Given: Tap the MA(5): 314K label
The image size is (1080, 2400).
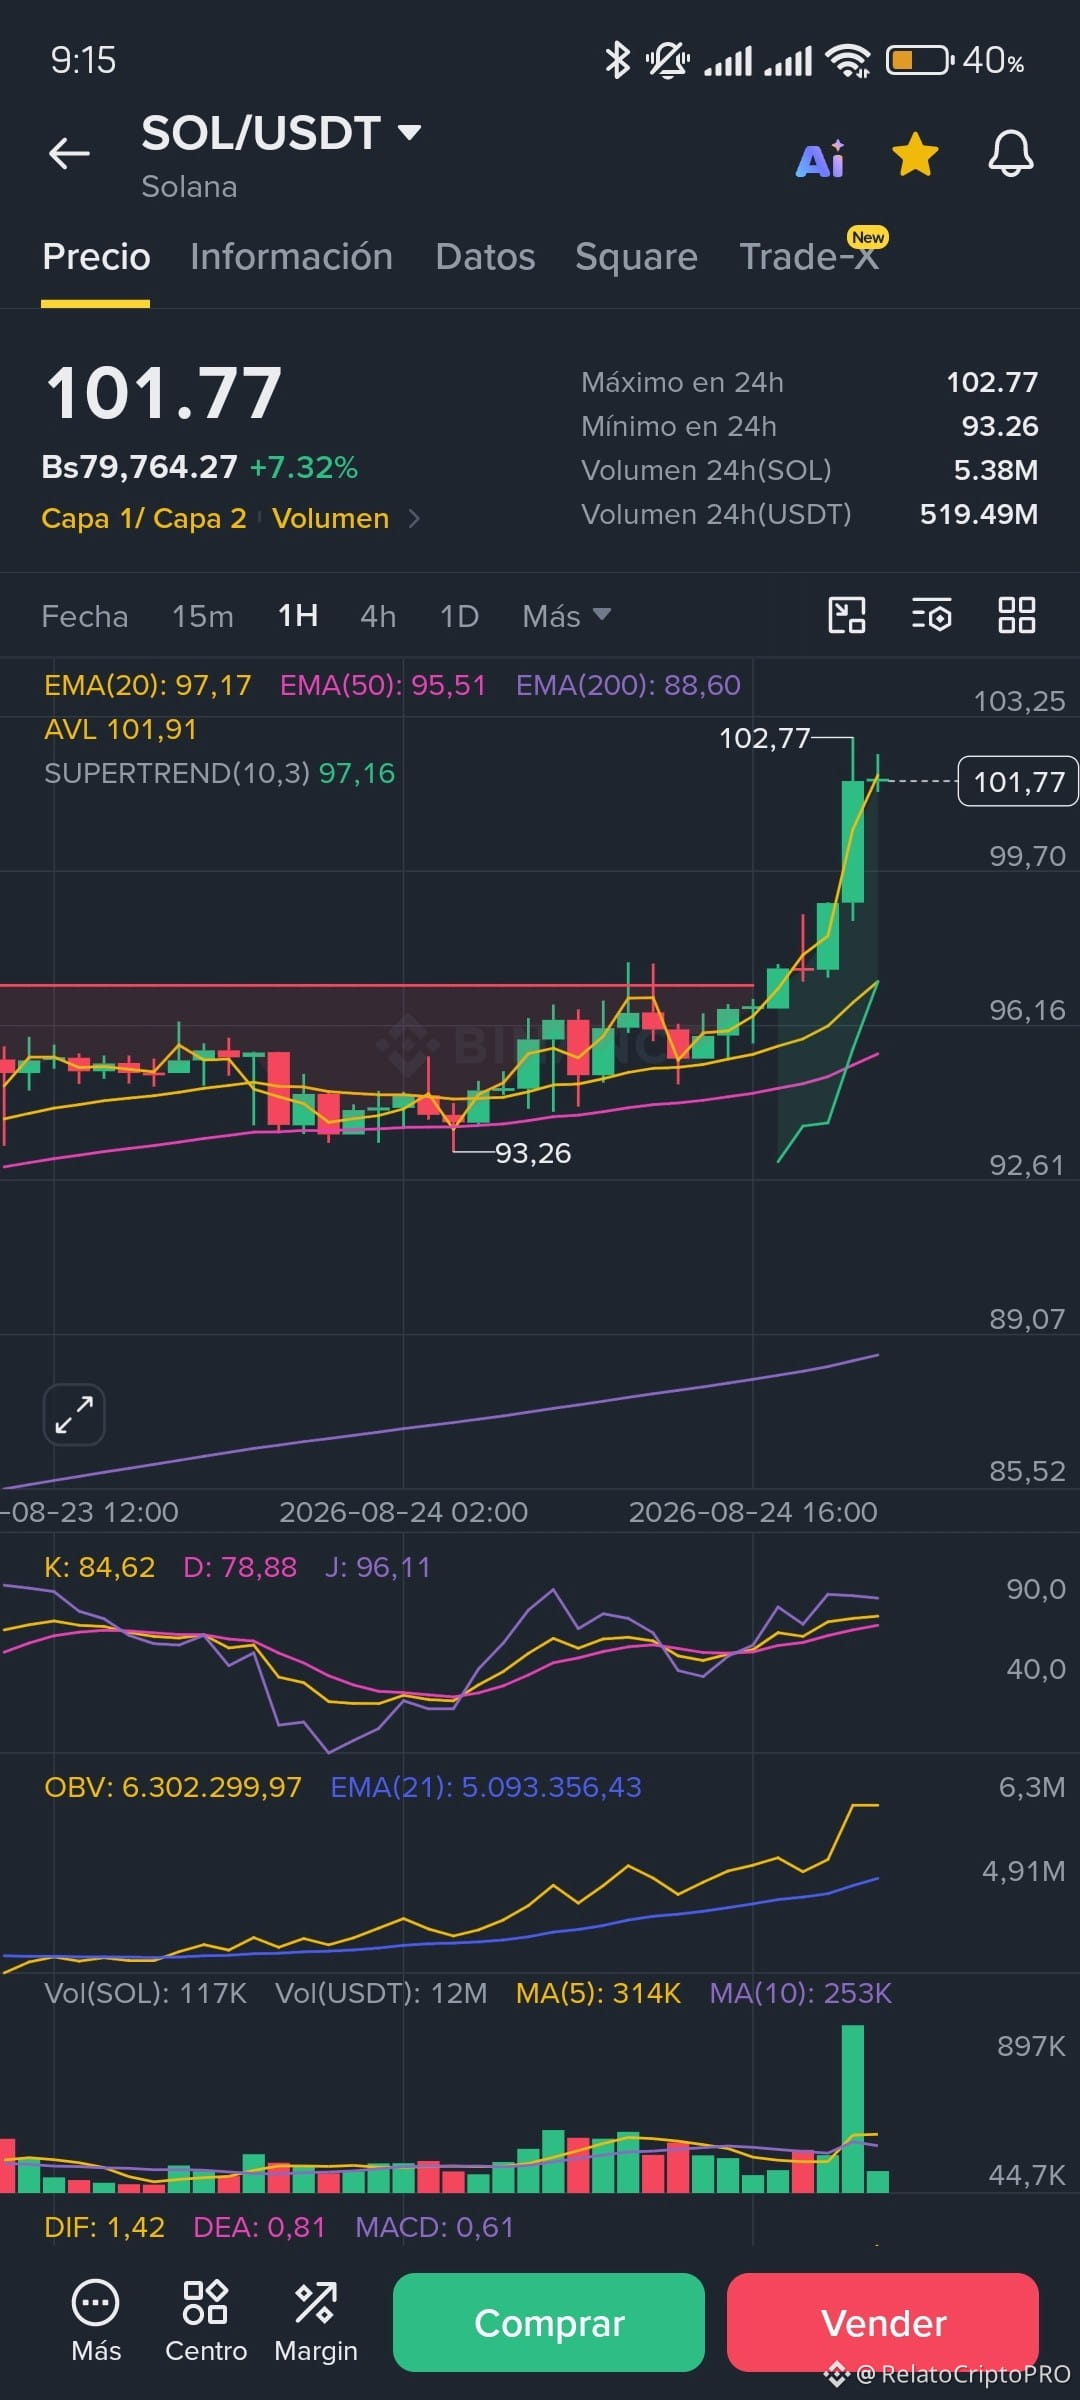Looking at the screenshot, I should tap(598, 1993).
